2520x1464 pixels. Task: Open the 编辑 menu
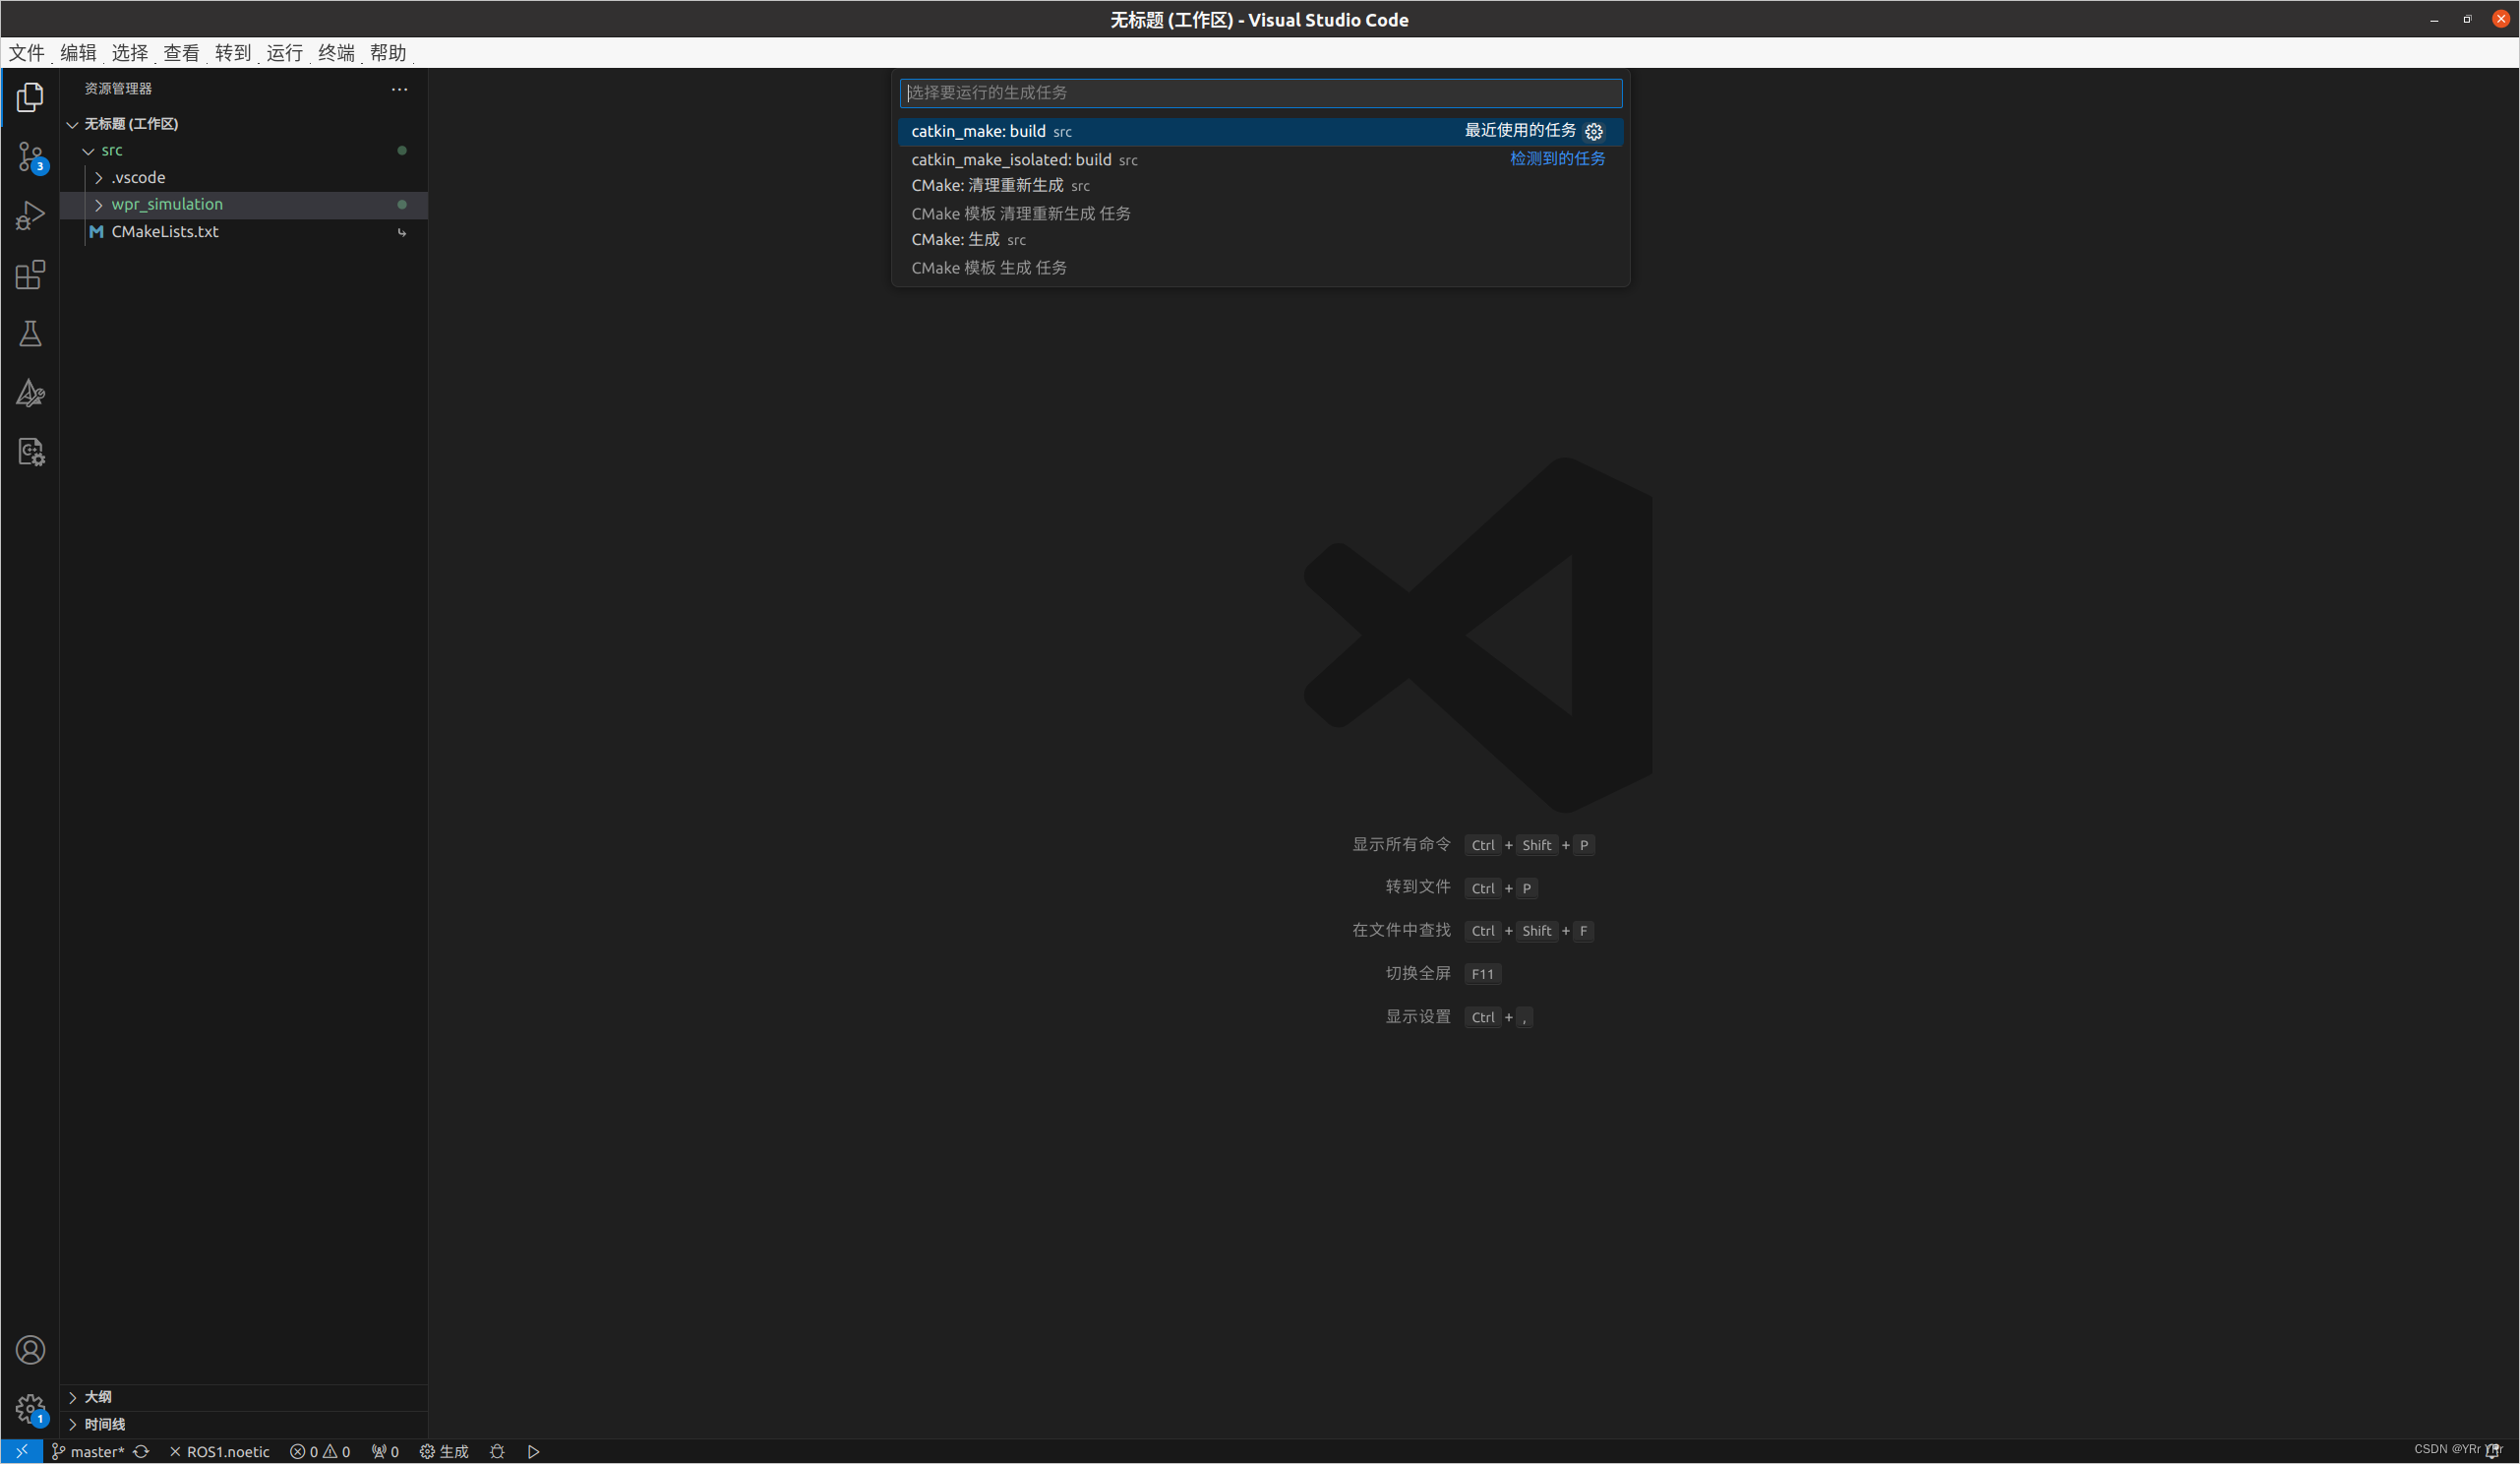click(78, 53)
